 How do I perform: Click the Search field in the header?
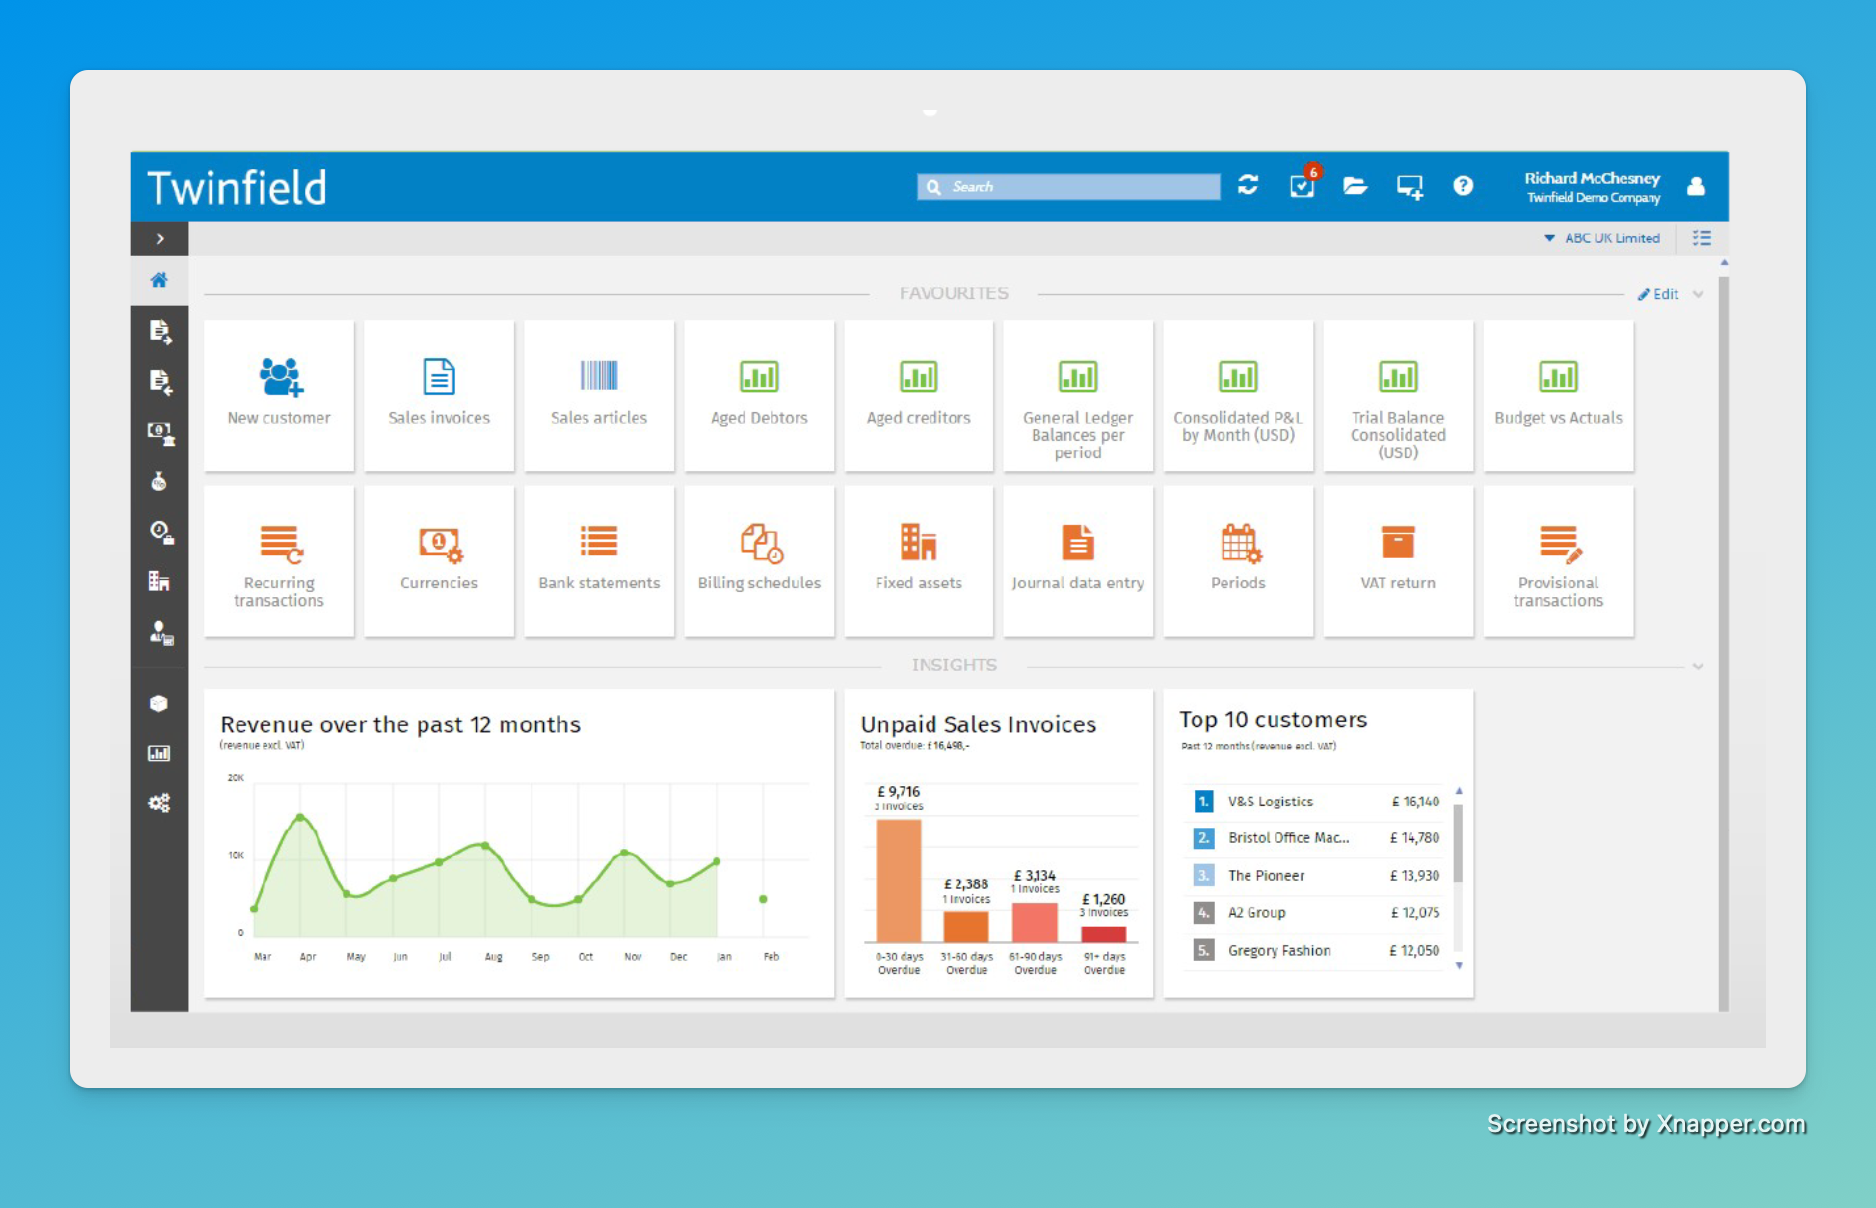click(1067, 186)
